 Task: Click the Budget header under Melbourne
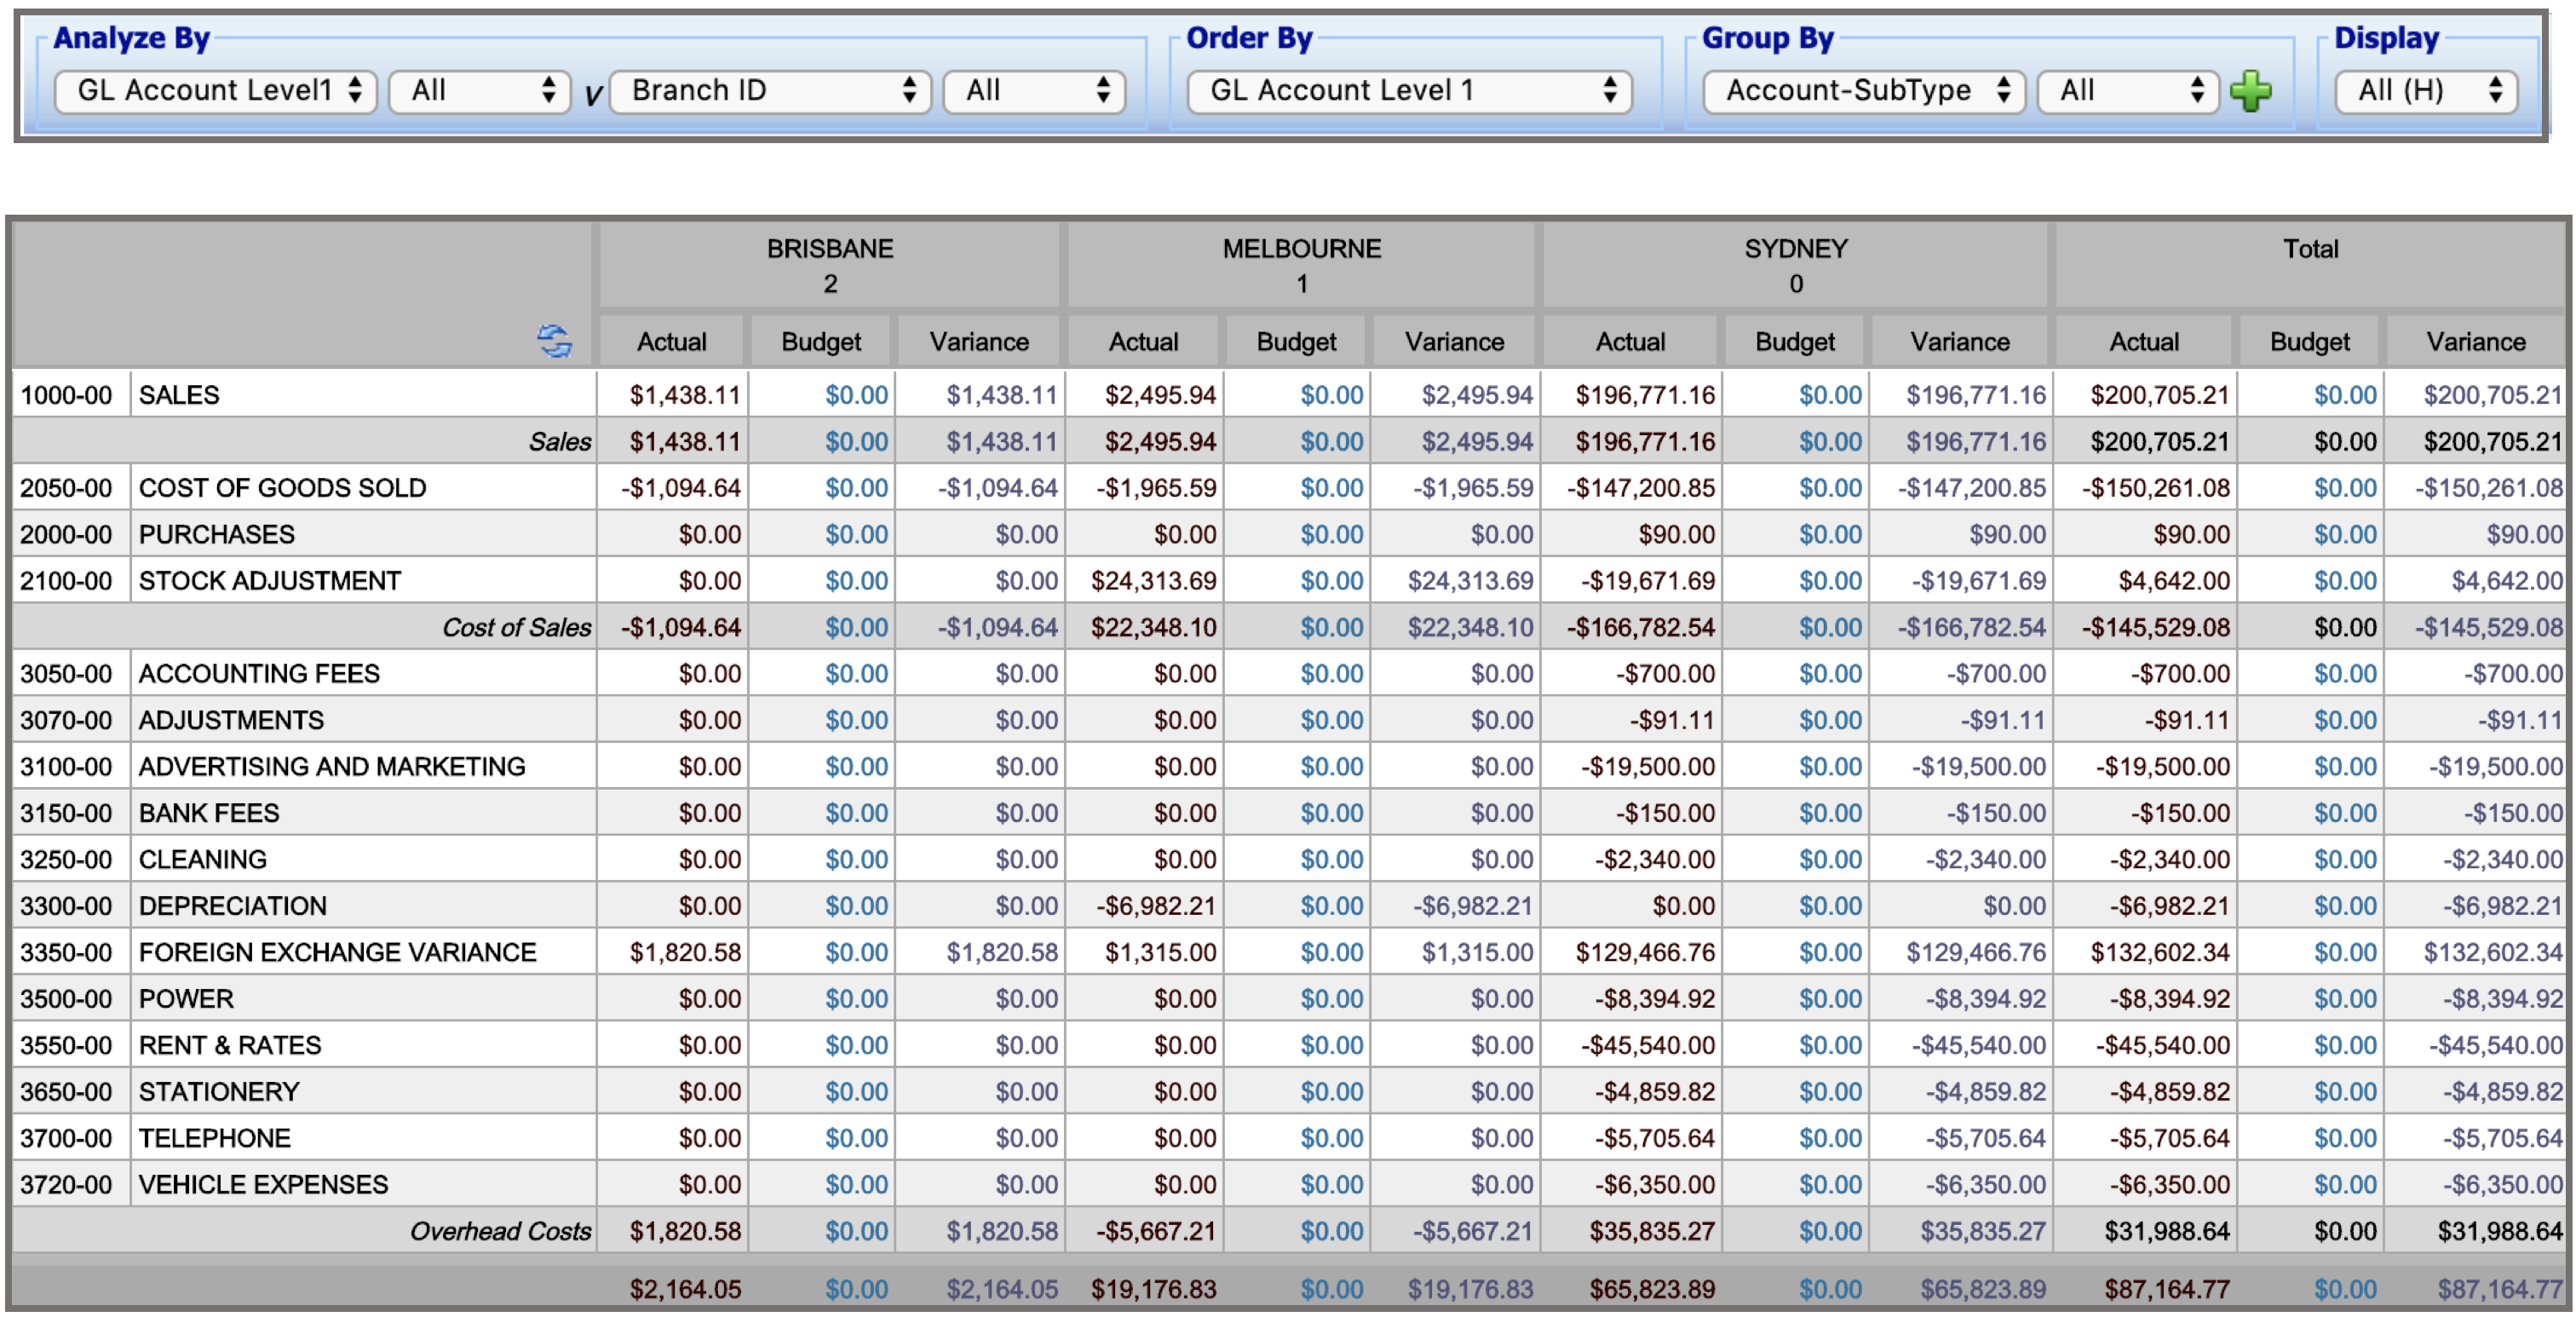1296,342
